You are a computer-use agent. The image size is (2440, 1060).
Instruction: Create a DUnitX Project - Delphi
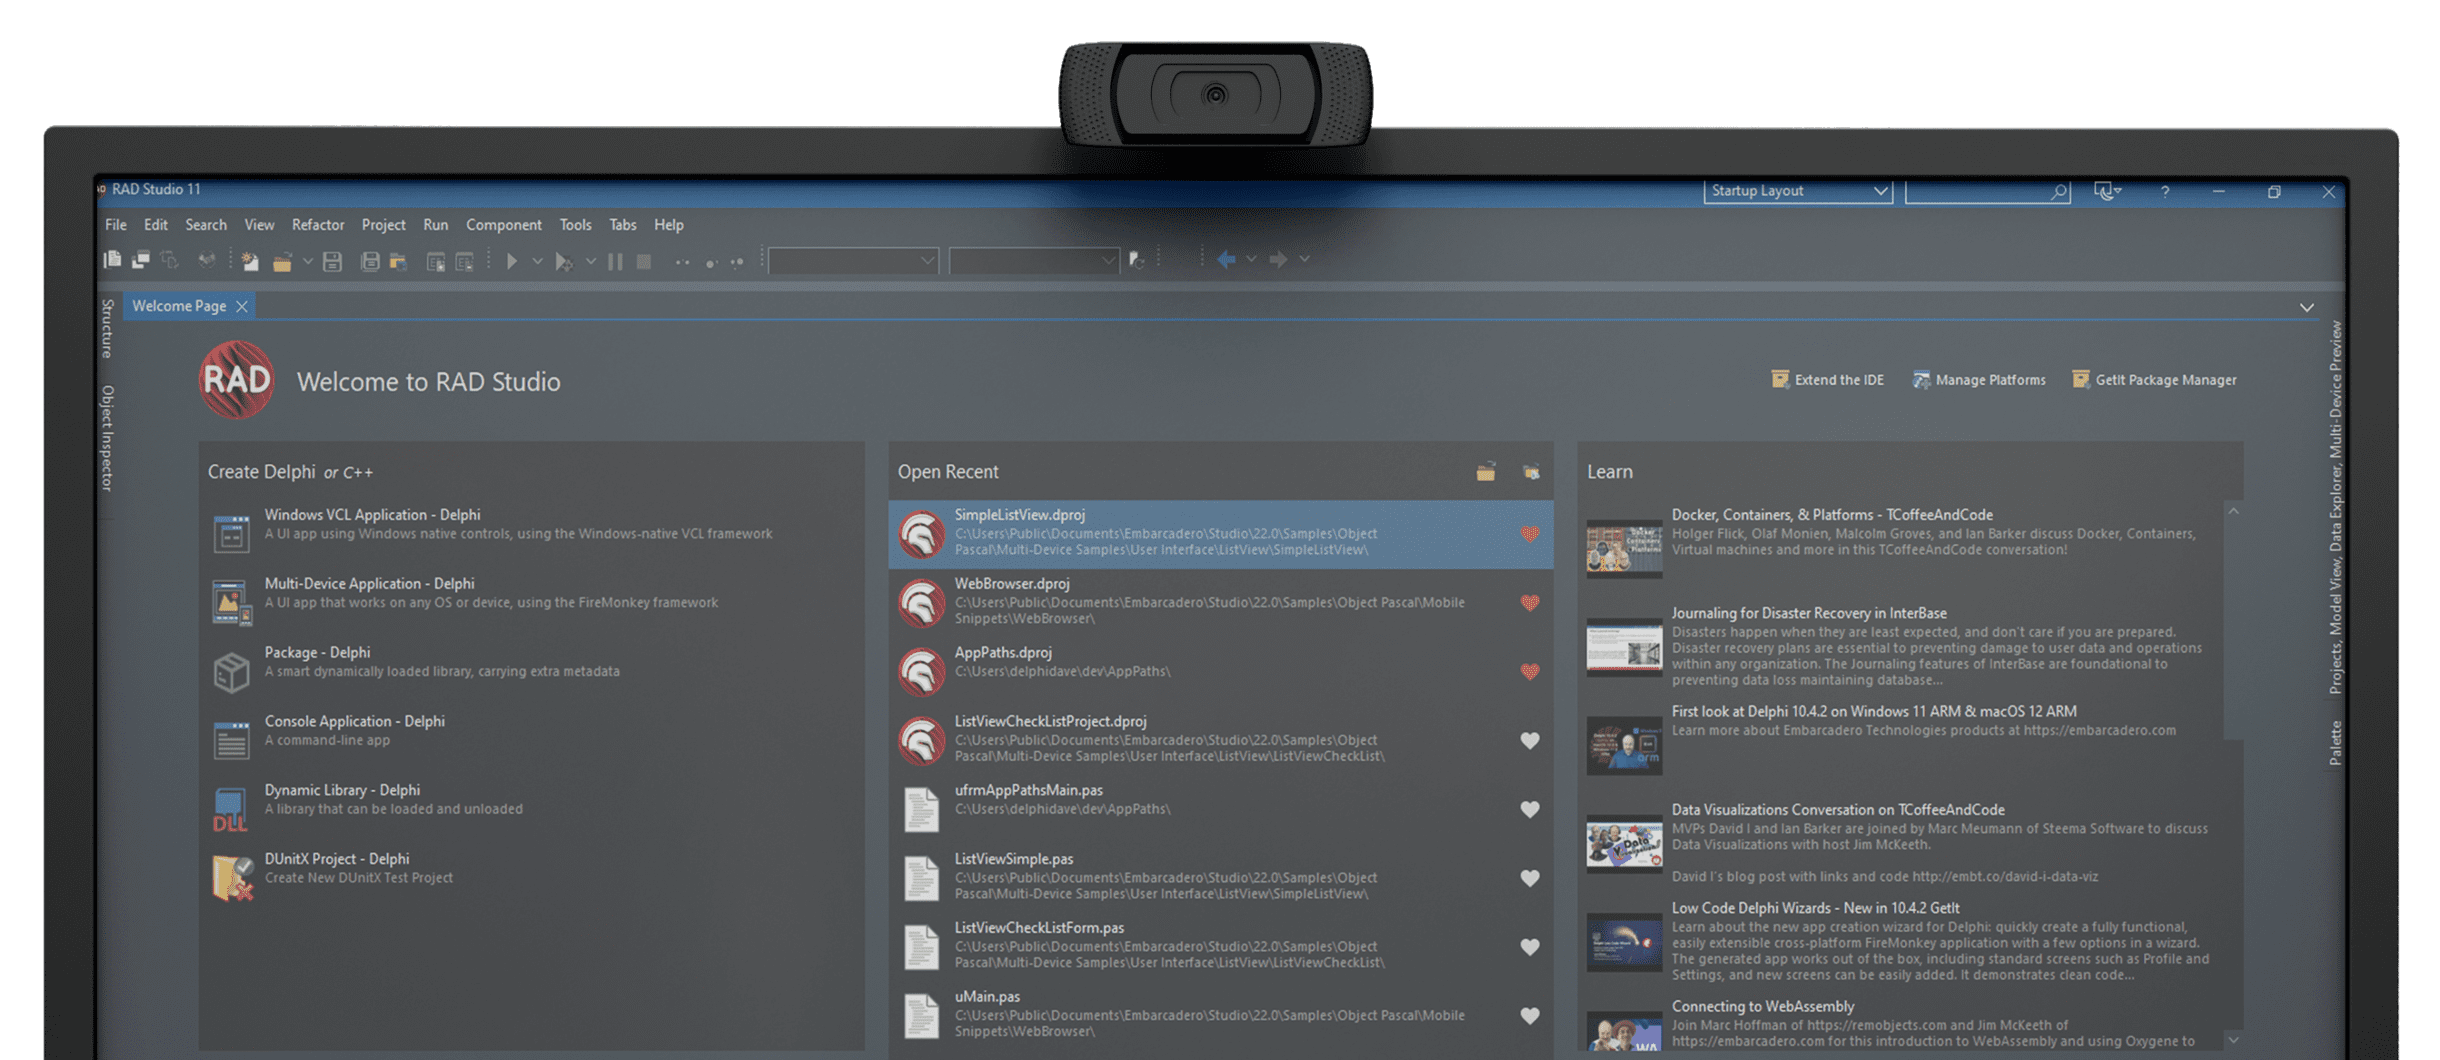530,877
